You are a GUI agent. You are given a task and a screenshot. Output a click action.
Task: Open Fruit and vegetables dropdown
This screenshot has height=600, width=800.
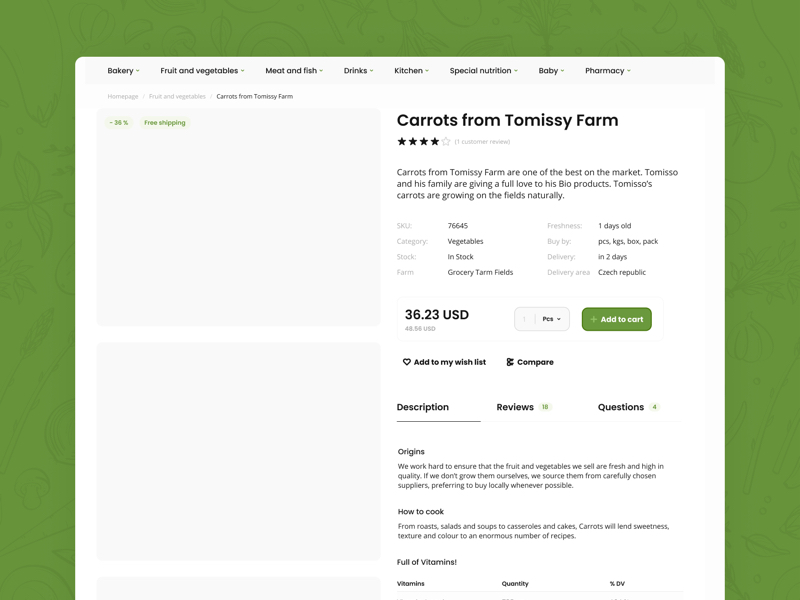tap(202, 71)
